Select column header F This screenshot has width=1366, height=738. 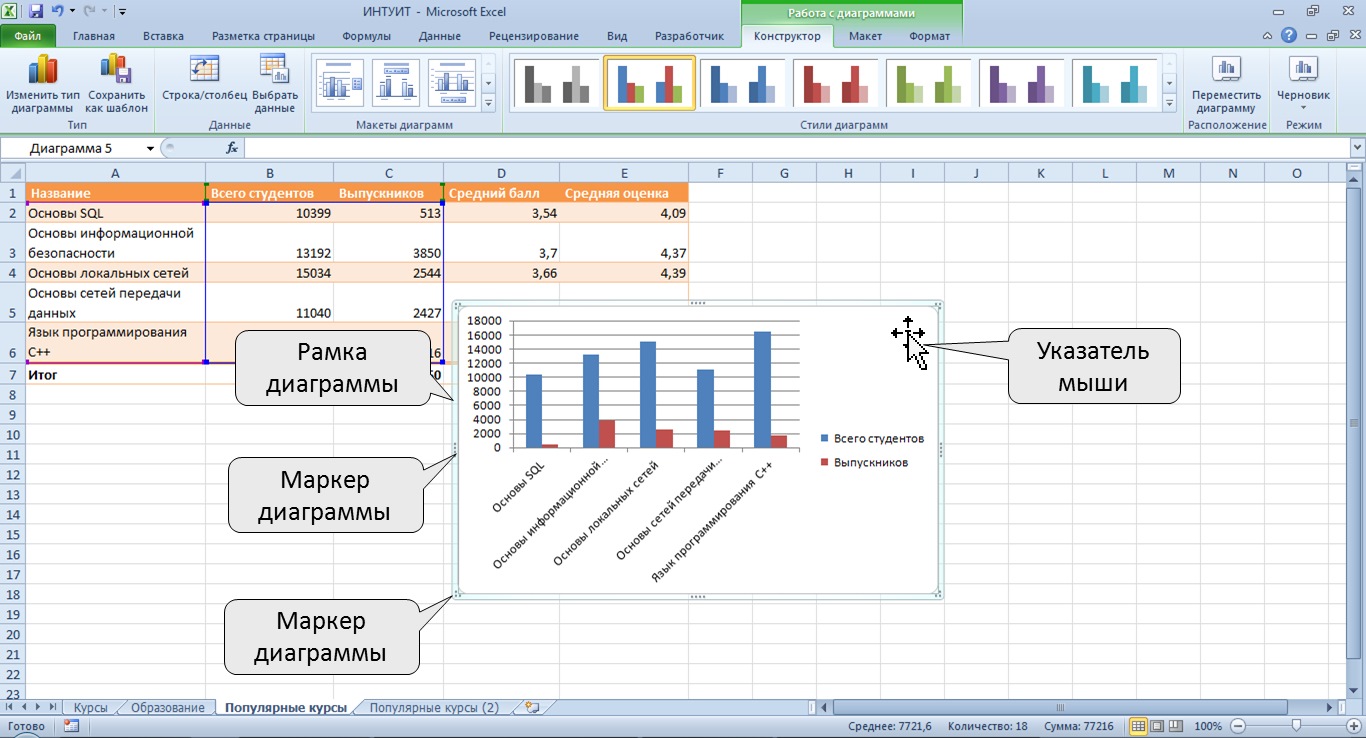pos(720,173)
